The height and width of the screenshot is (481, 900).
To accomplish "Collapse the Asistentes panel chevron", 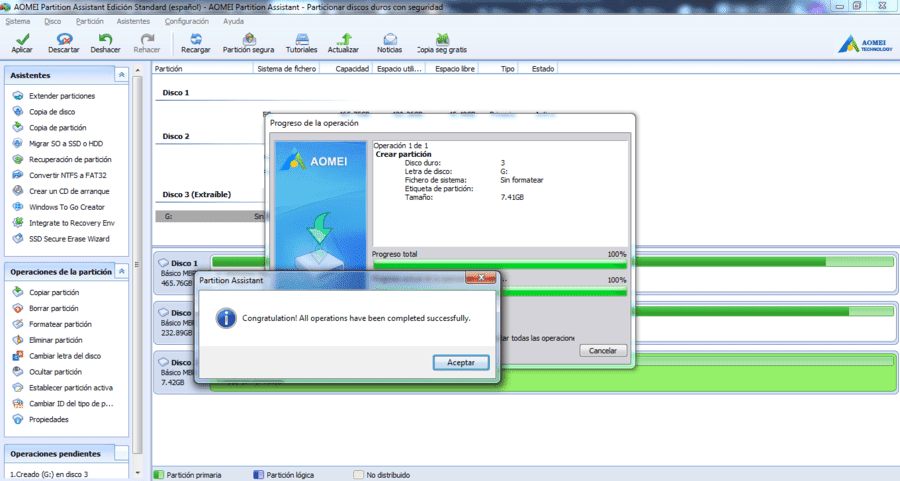I will point(121,75).
